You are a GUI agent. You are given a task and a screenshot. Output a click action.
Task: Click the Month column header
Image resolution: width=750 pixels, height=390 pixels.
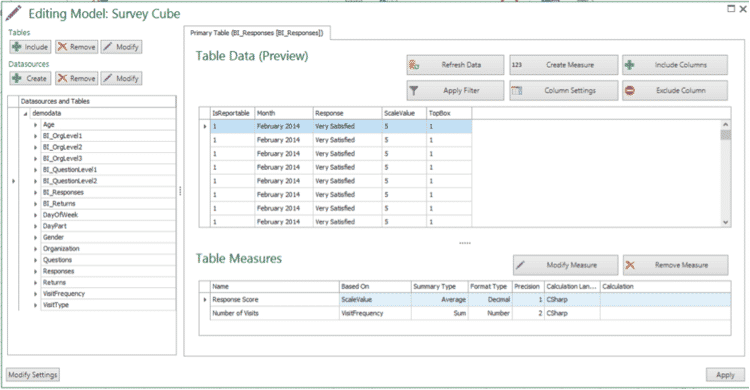[284, 113]
